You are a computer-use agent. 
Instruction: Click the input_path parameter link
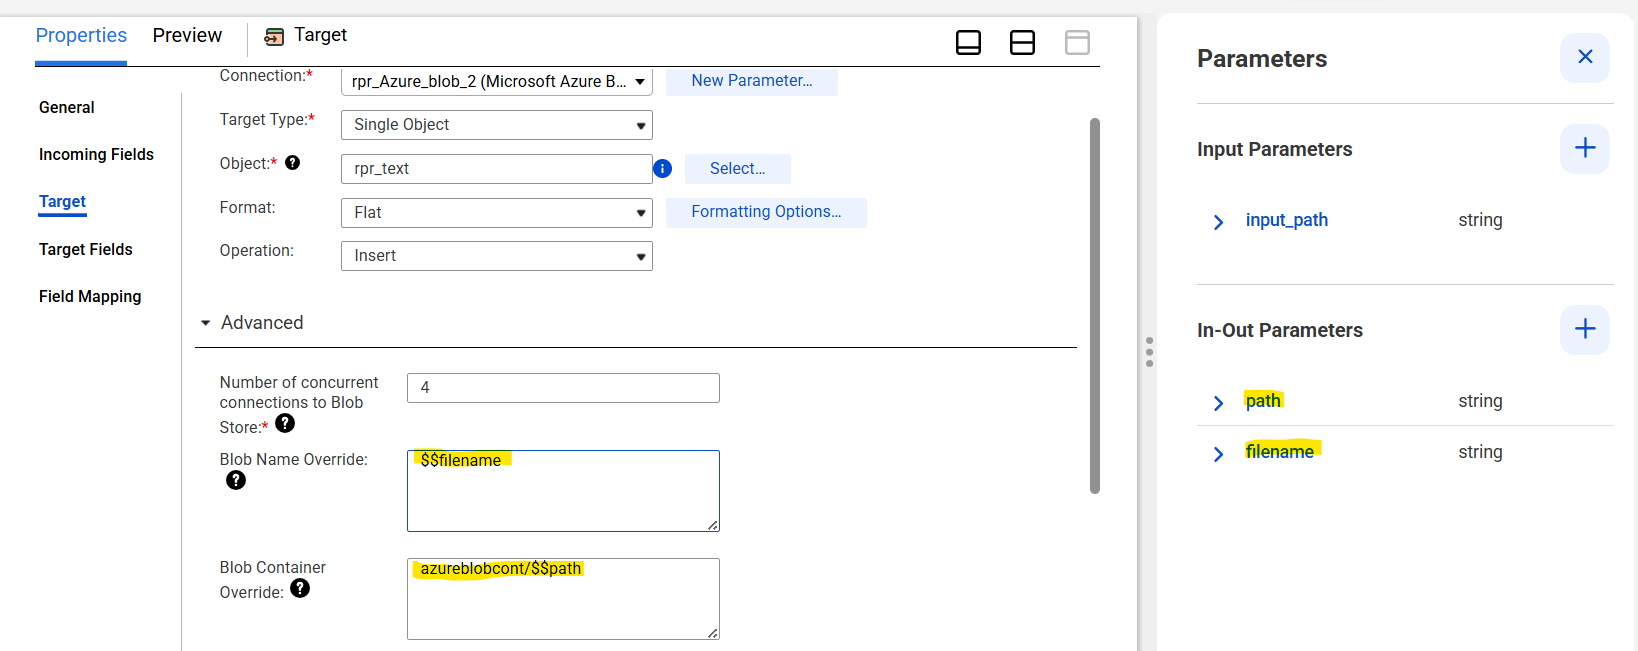pyautogui.click(x=1287, y=220)
